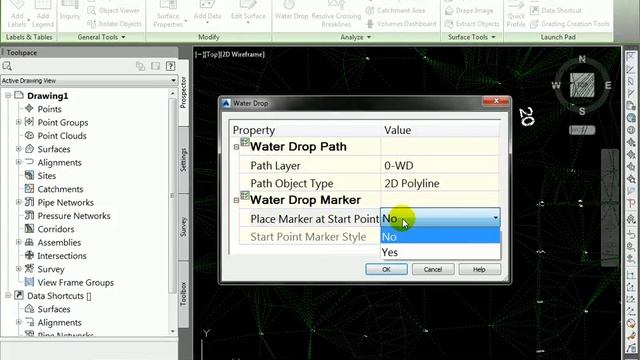Expand Surface Tools ribbon panel
The width and height of the screenshot is (640, 360).
pos(471,37)
